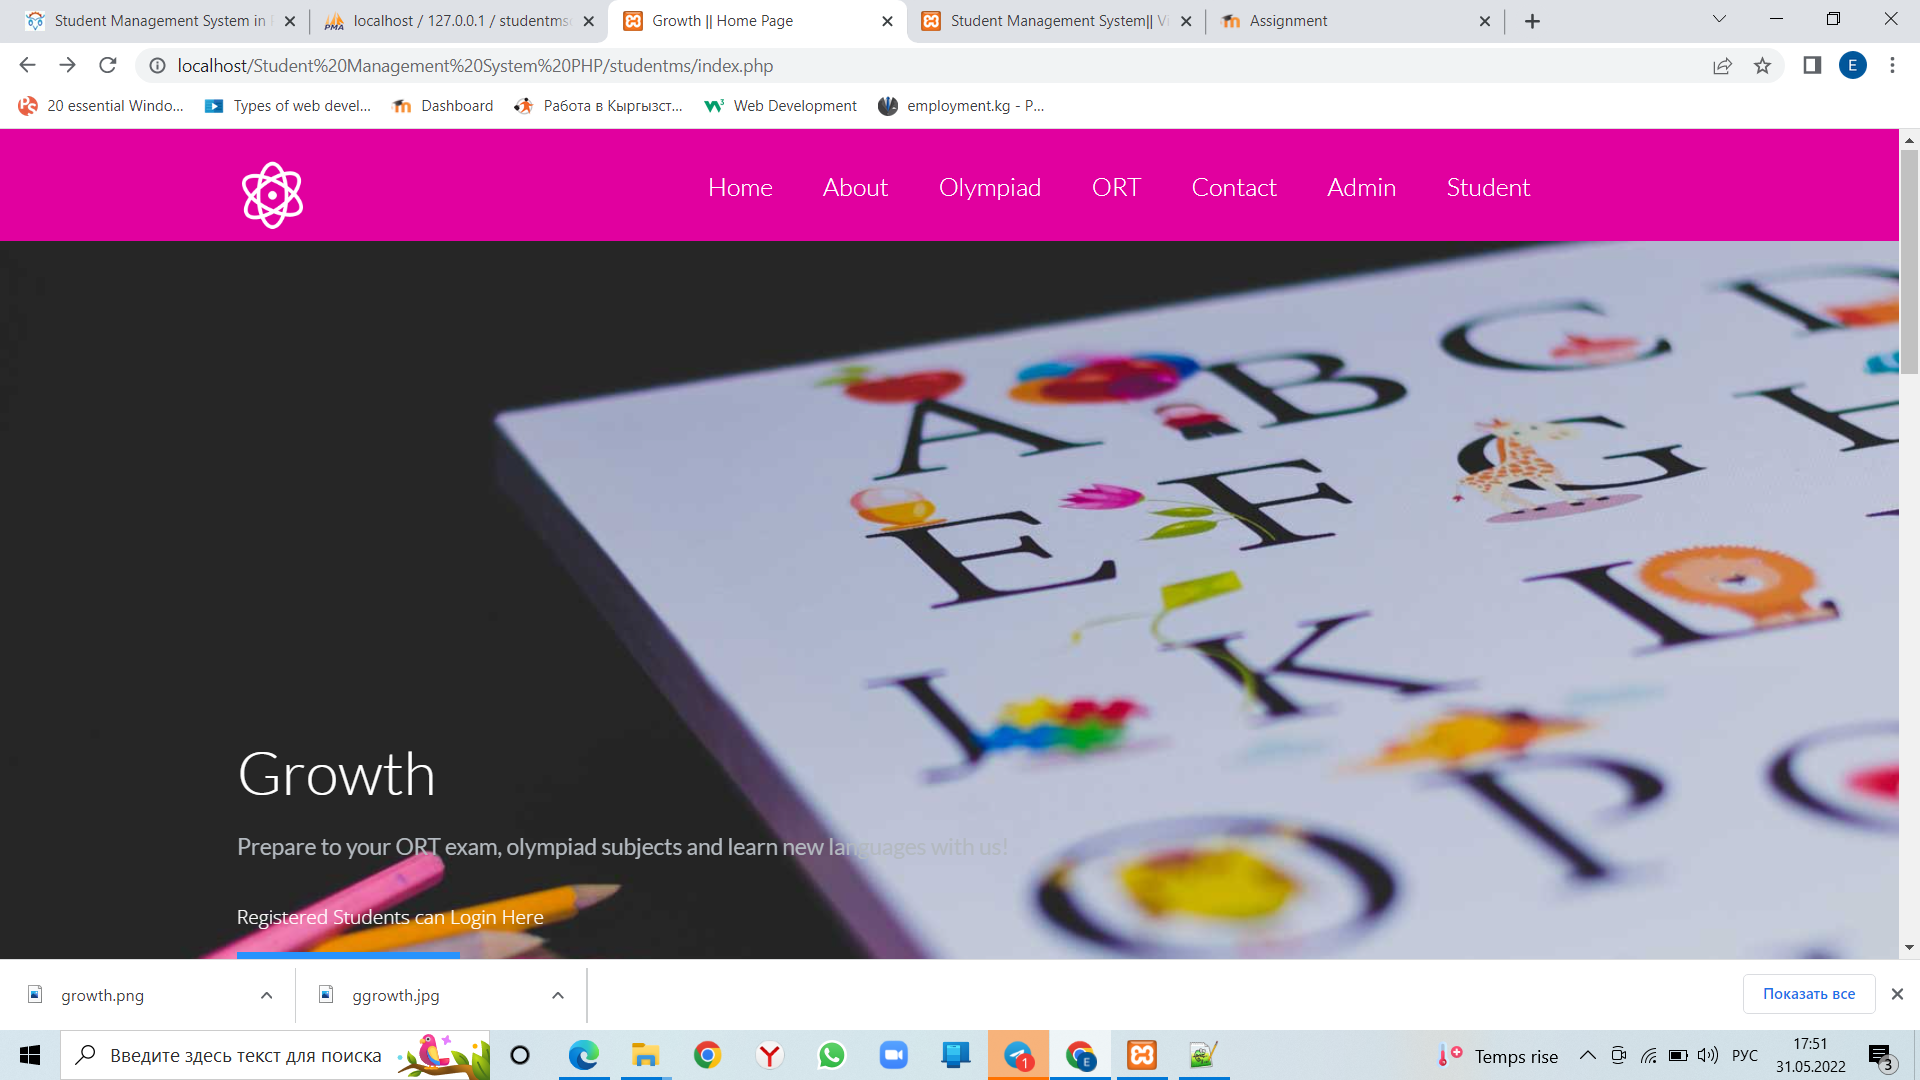Open the Chrome three-dot menu
The image size is (1920, 1080).
click(x=1892, y=66)
